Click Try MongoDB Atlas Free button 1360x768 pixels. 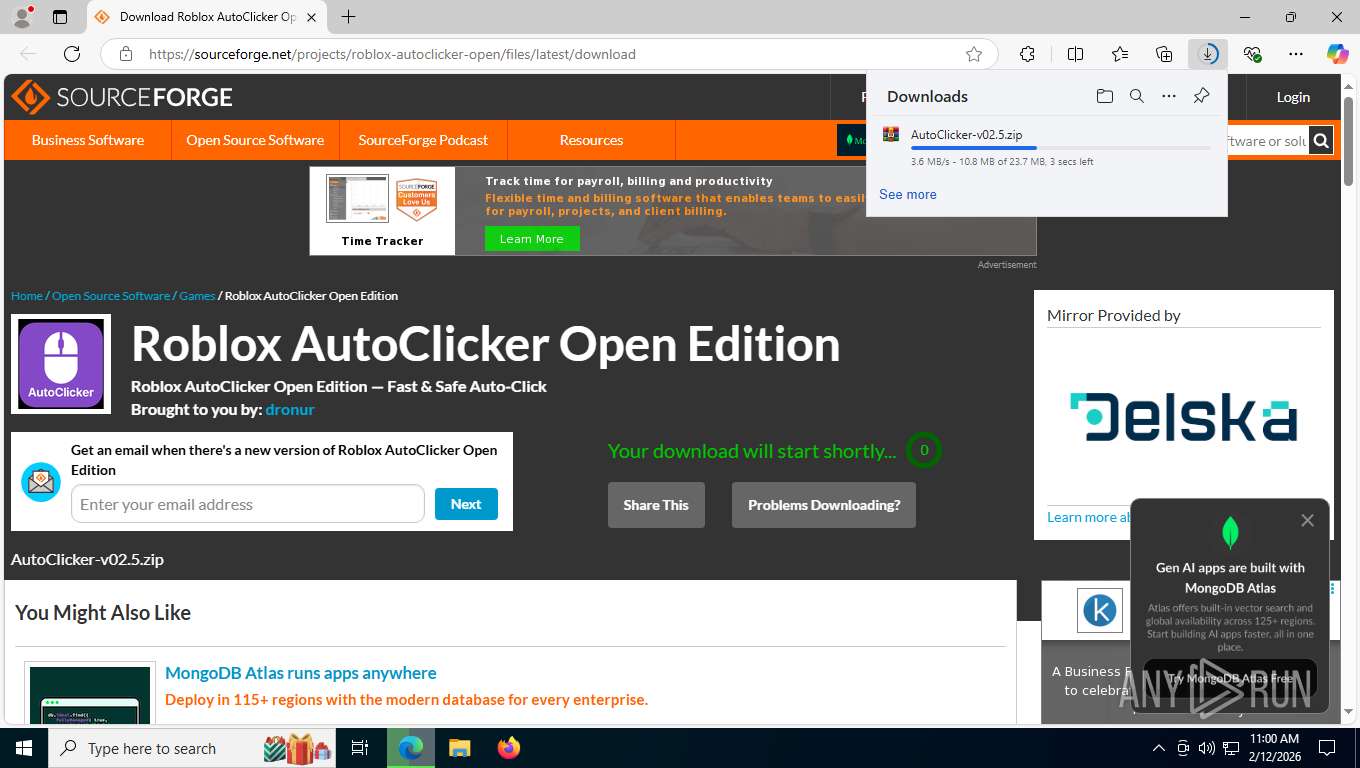coord(1230,678)
